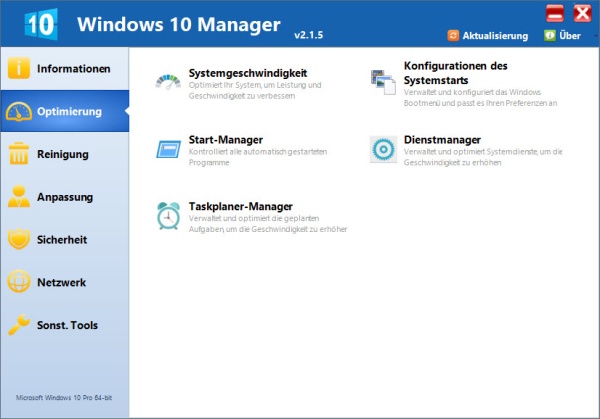Open the Start-Manager title link
The width and height of the screenshot is (600, 419).
(226, 140)
